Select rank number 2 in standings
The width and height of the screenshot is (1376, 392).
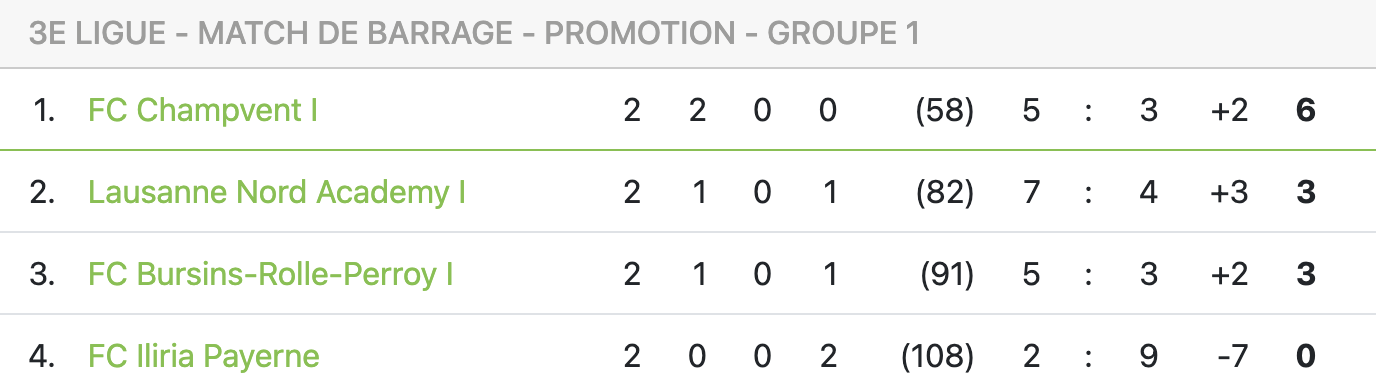42,192
